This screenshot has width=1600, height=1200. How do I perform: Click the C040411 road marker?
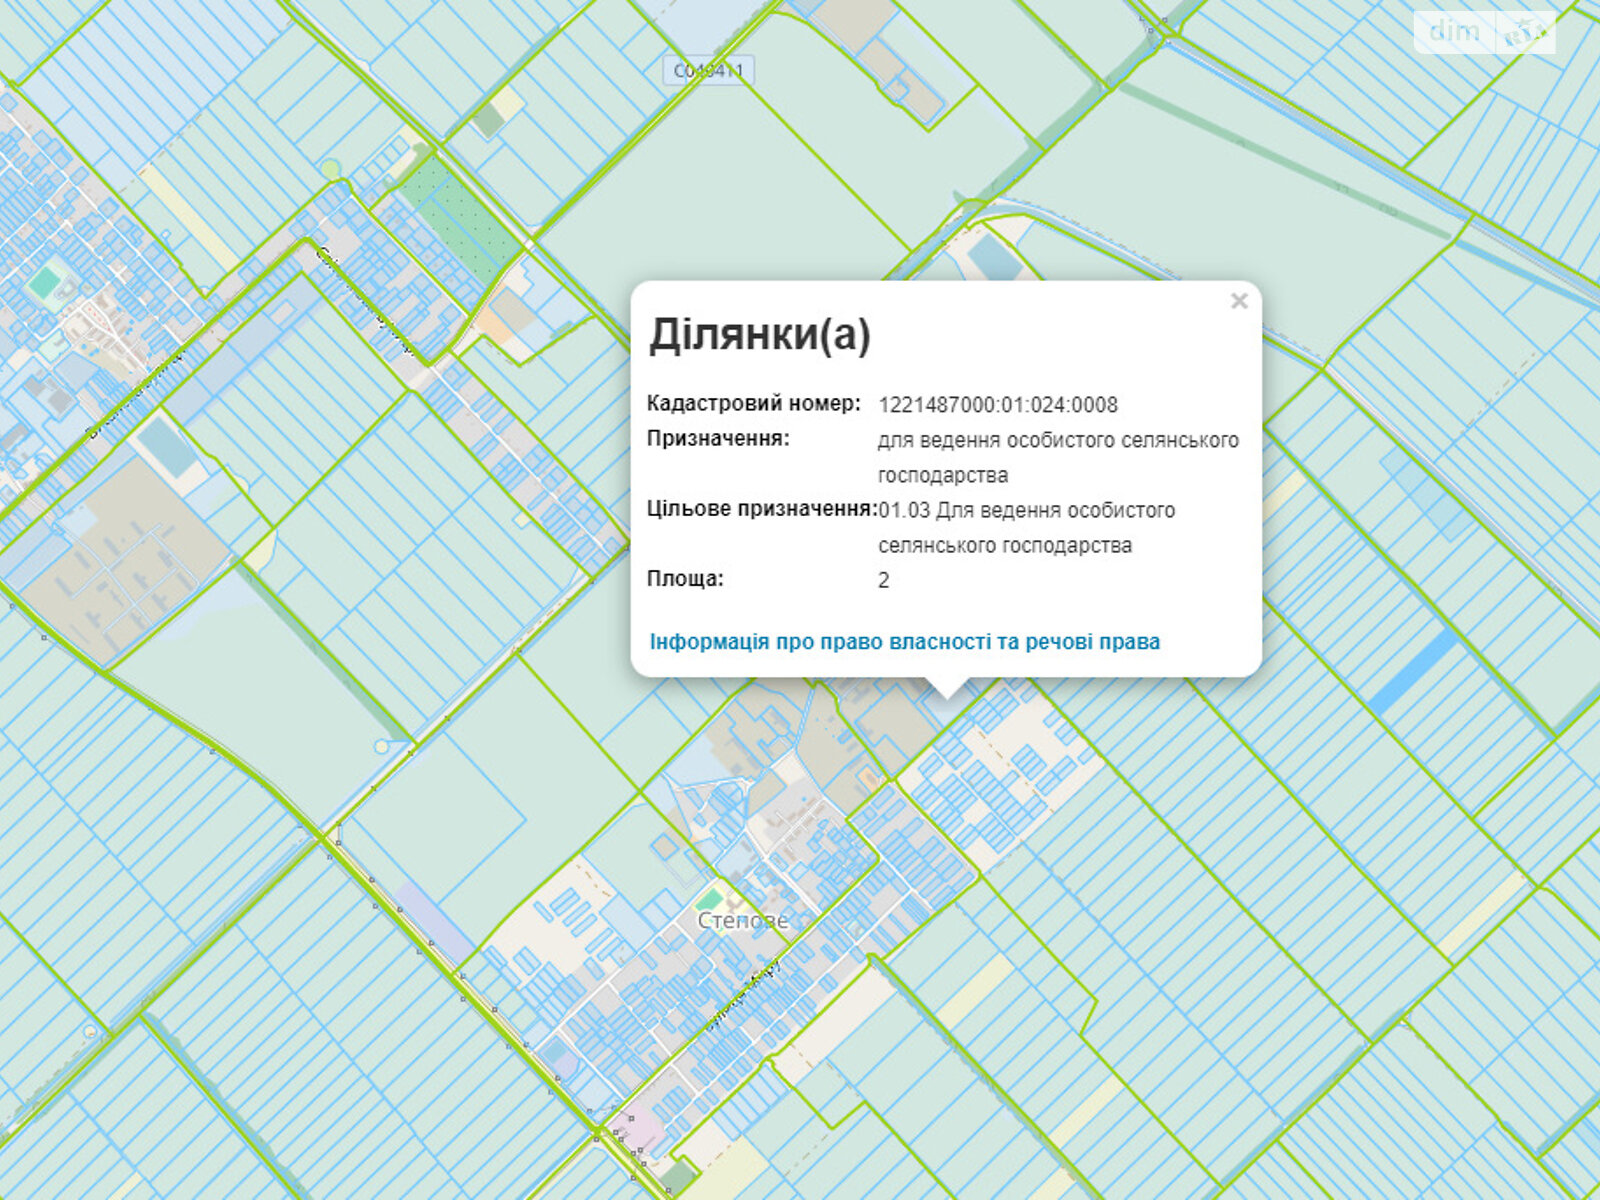(708, 70)
